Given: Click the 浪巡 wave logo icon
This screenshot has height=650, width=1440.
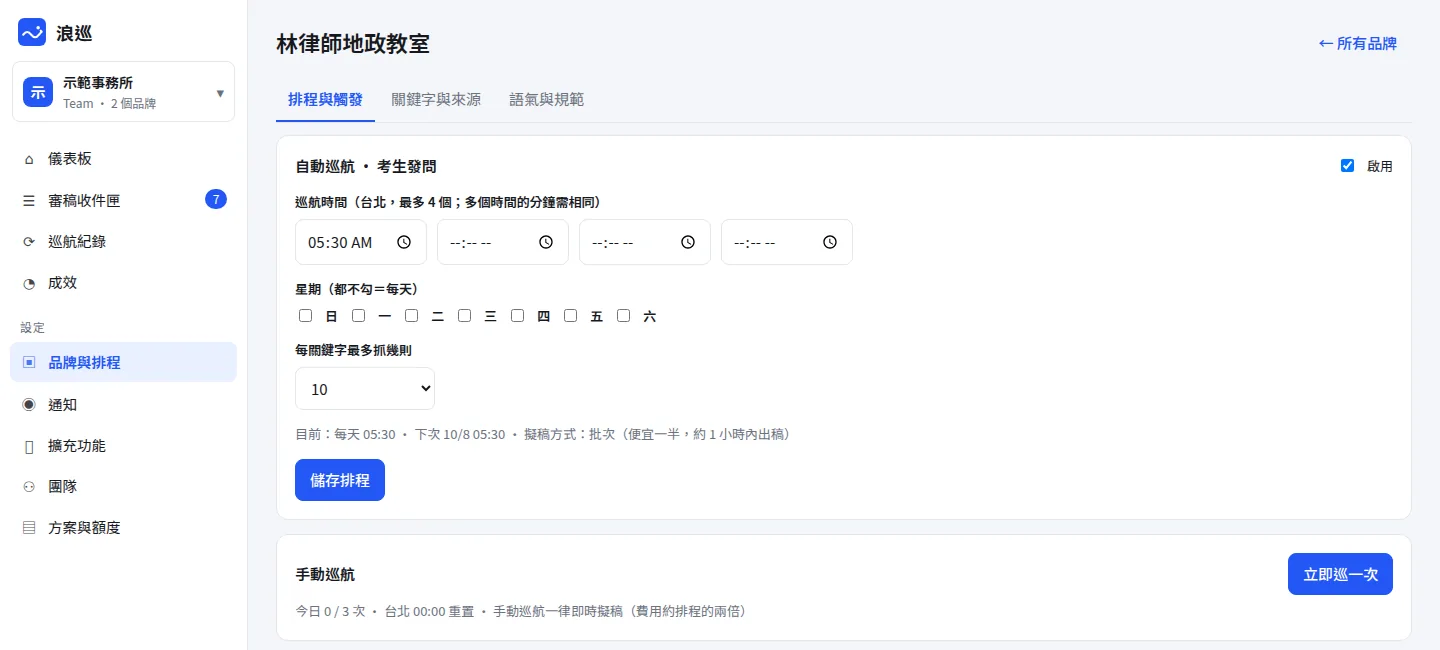Looking at the screenshot, I should tap(32, 32).
